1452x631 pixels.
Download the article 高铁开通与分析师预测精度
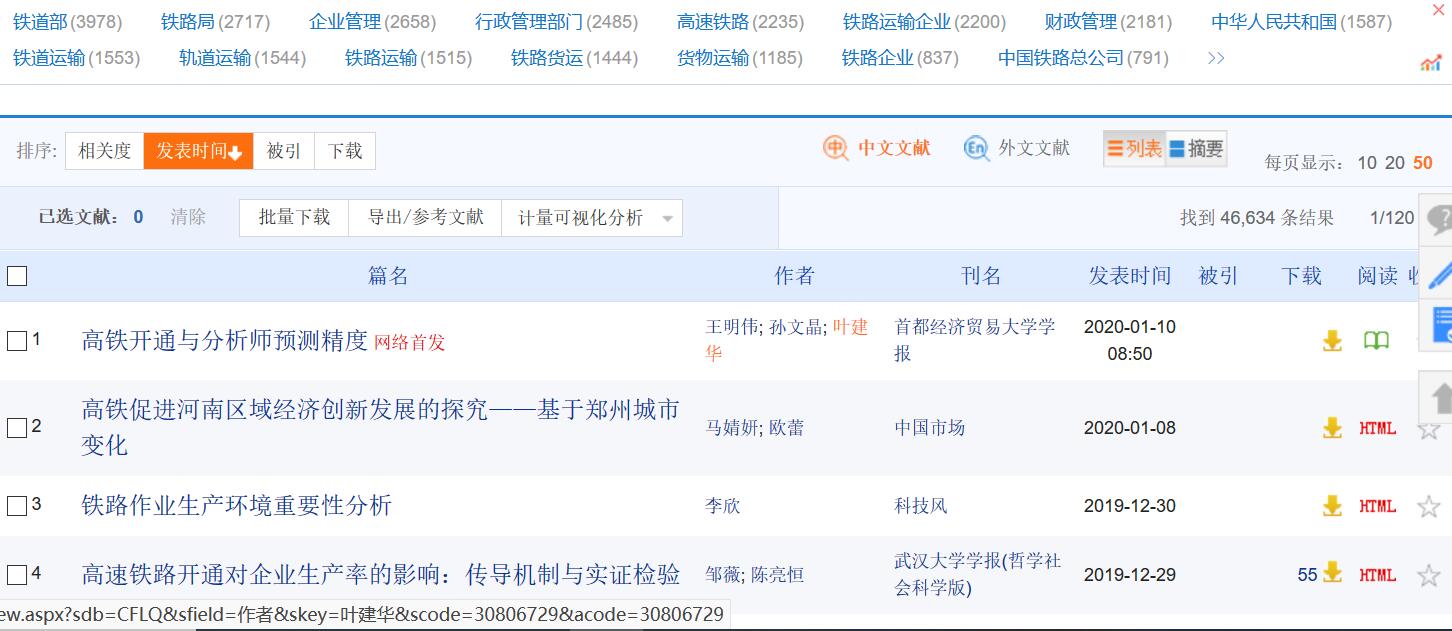coord(1332,341)
